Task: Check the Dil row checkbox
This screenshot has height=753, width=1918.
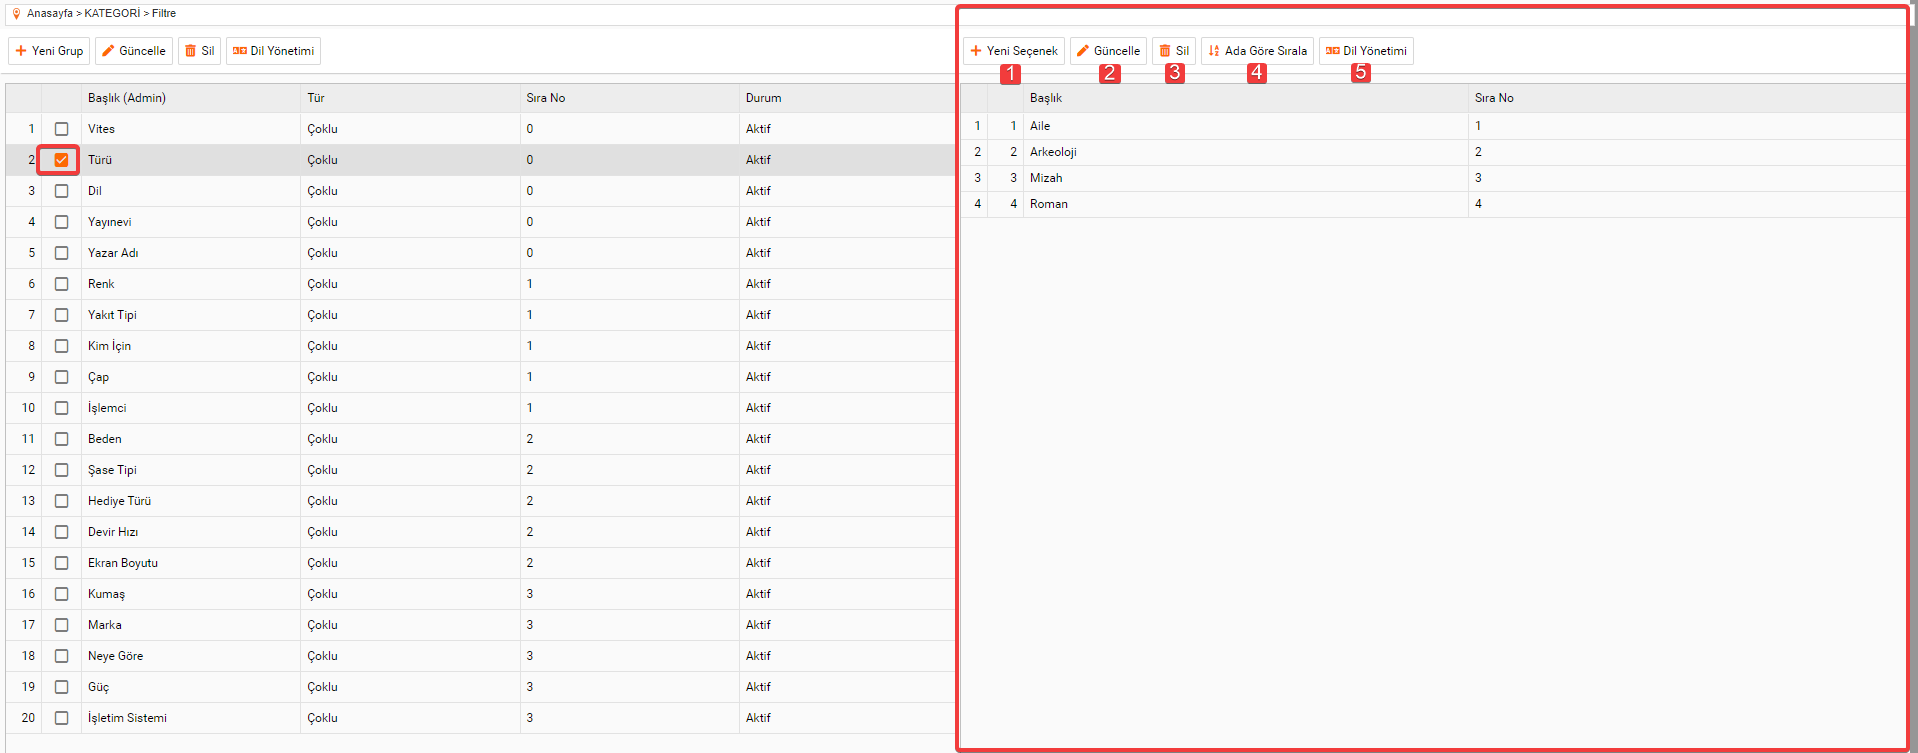Action: pos(62,191)
